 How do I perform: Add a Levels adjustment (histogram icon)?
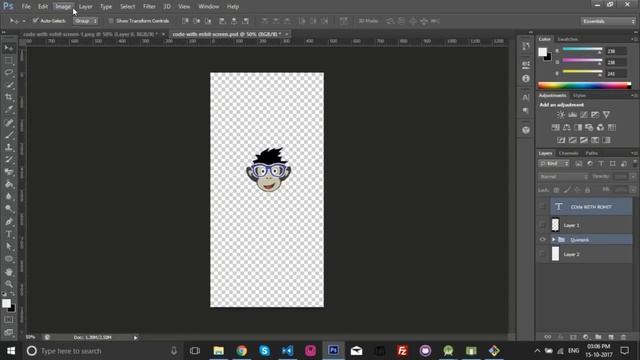[573, 115]
